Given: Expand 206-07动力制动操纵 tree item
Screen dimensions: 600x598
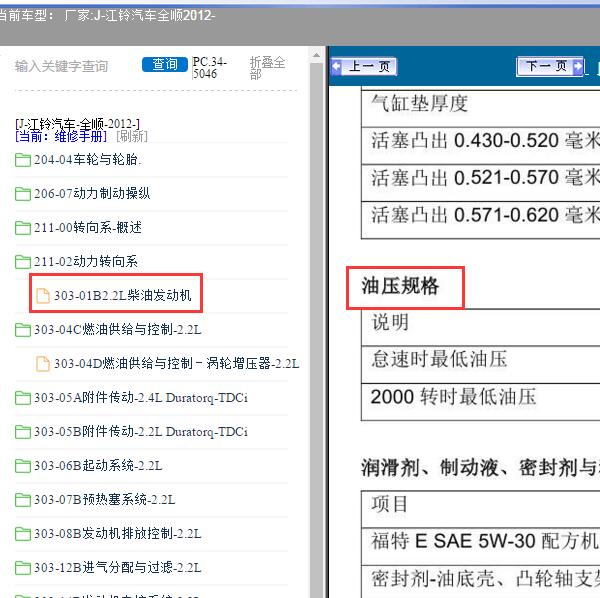Looking at the screenshot, I should (x=92, y=194).
